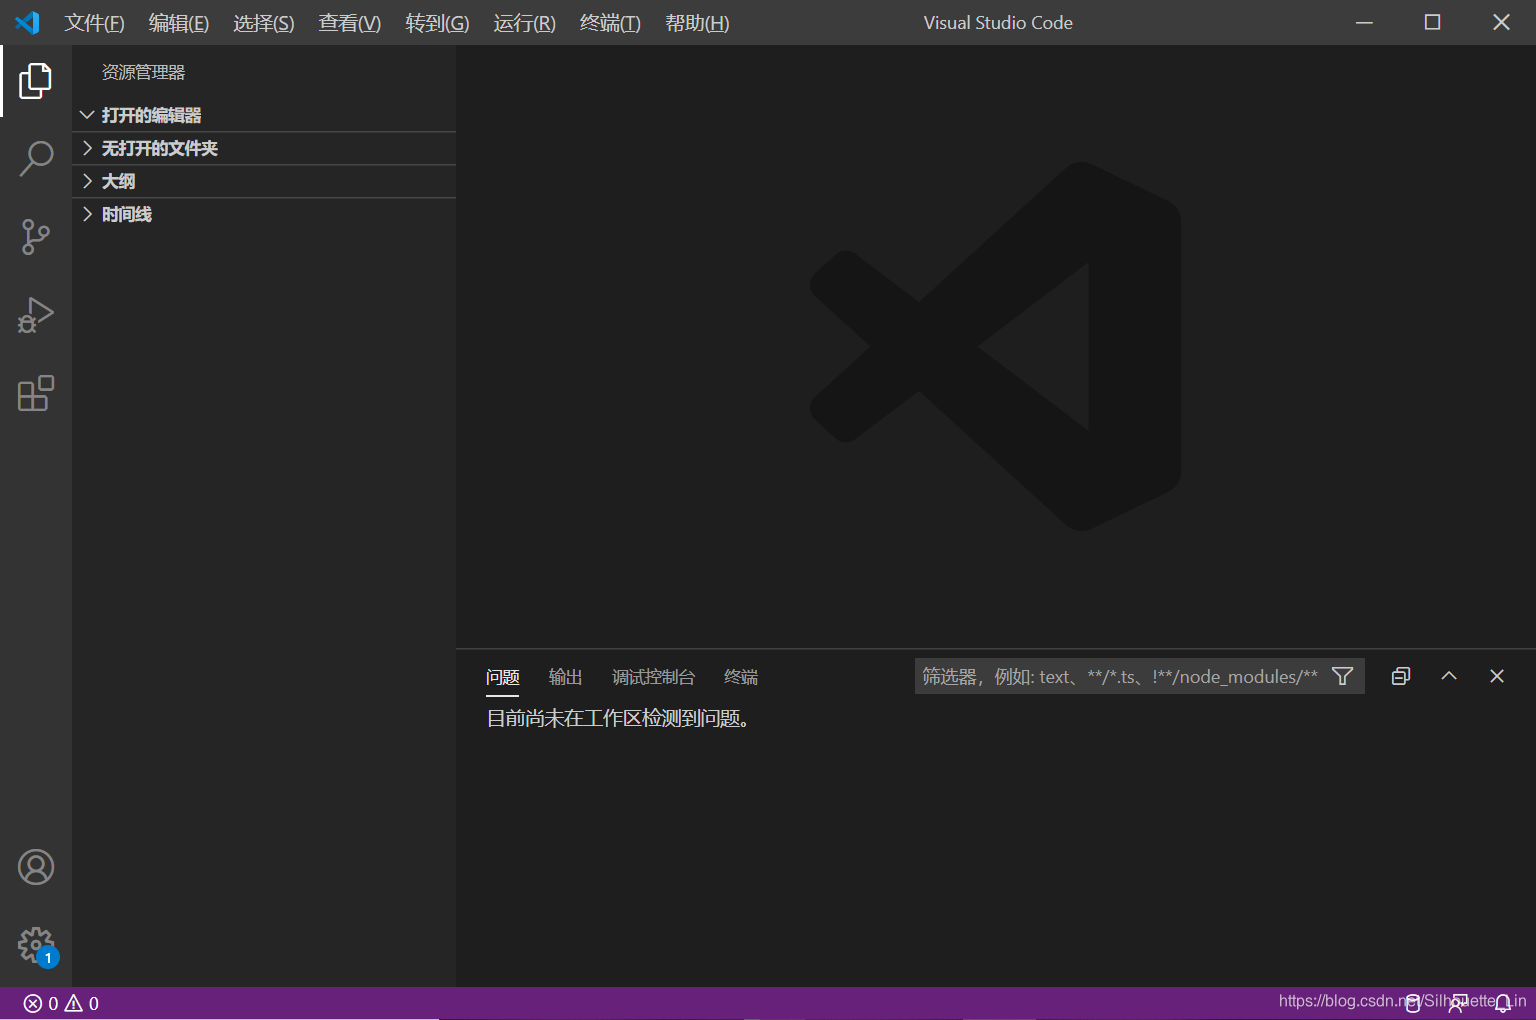Close the bottom panel
1536x1020 pixels.
coord(1497,676)
